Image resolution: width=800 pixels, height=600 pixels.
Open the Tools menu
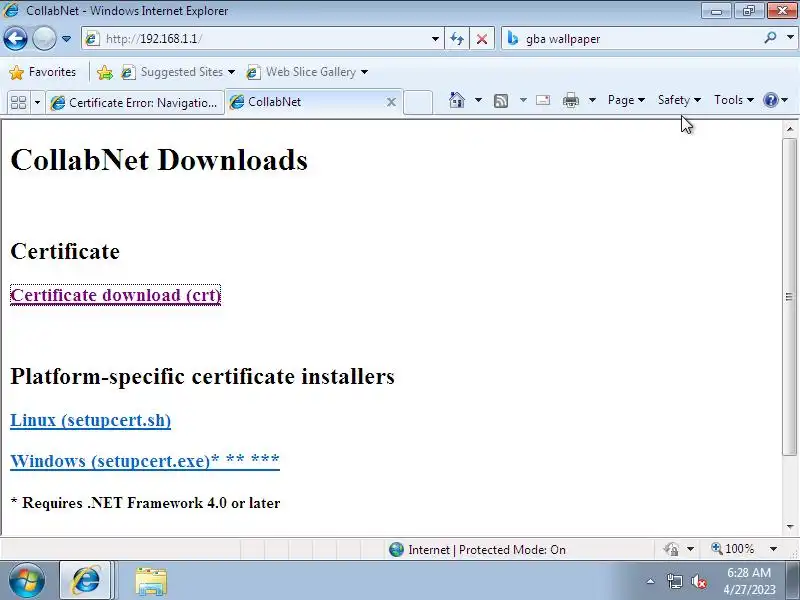[x=734, y=100]
